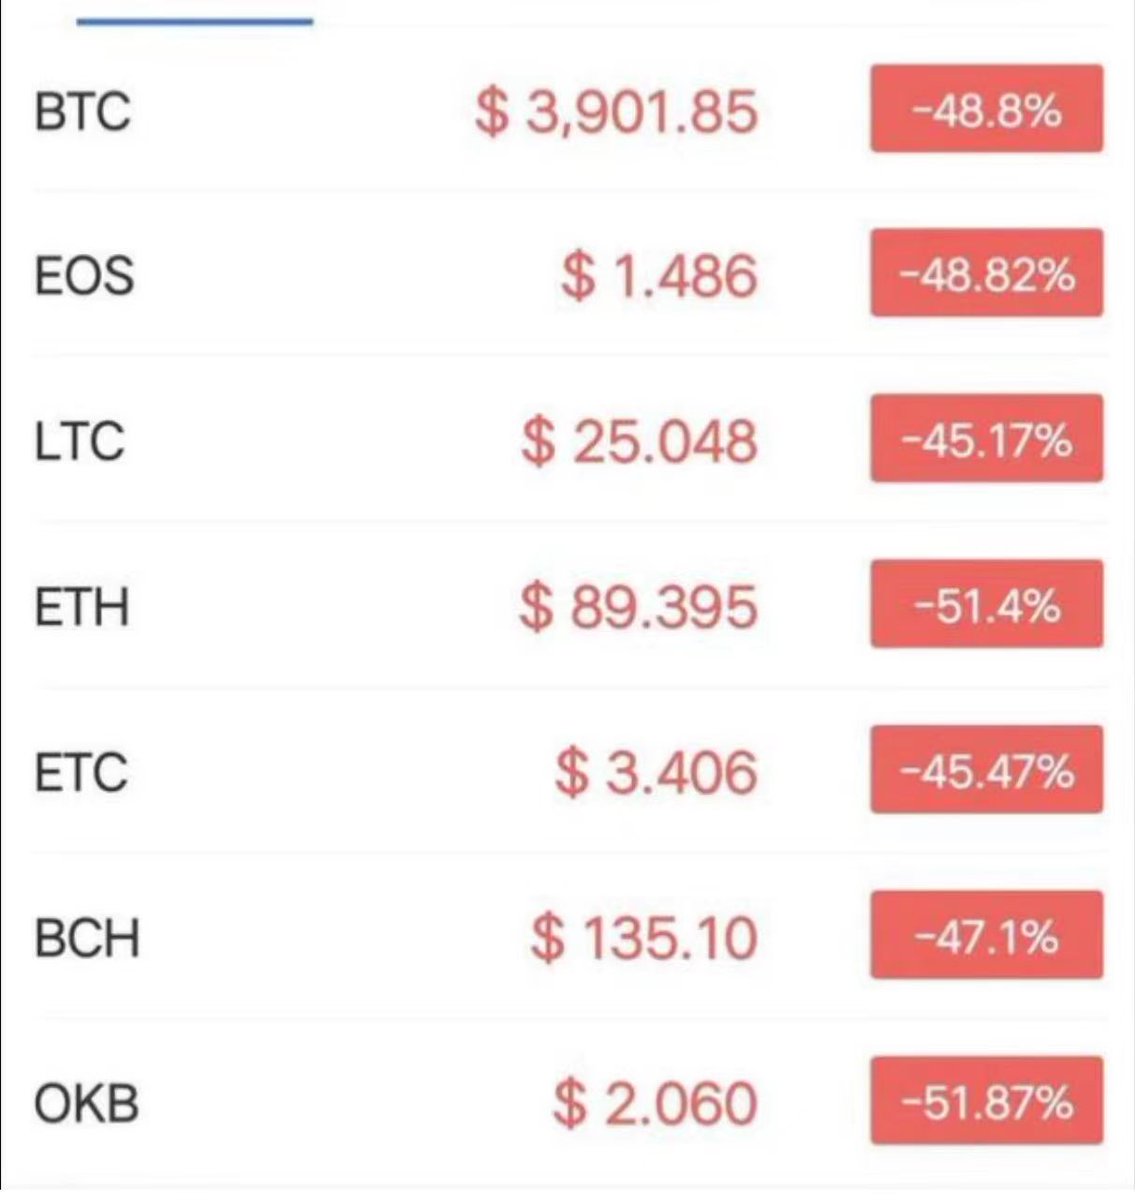Select the LTC coin label

point(80,441)
